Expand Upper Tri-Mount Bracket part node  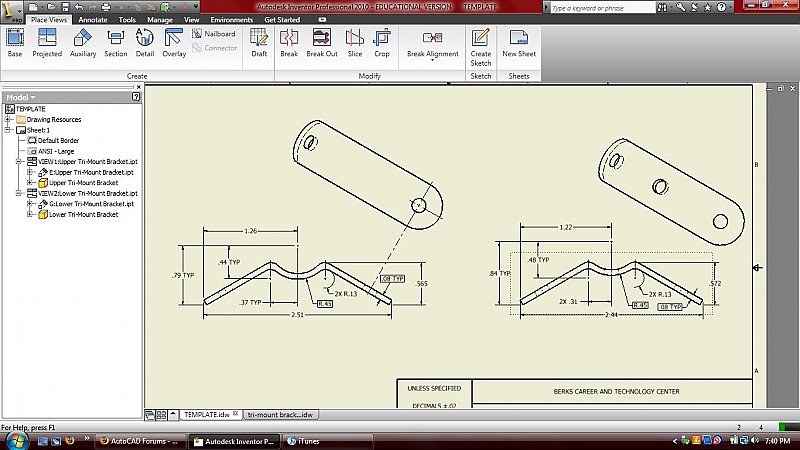click(x=30, y=183)
